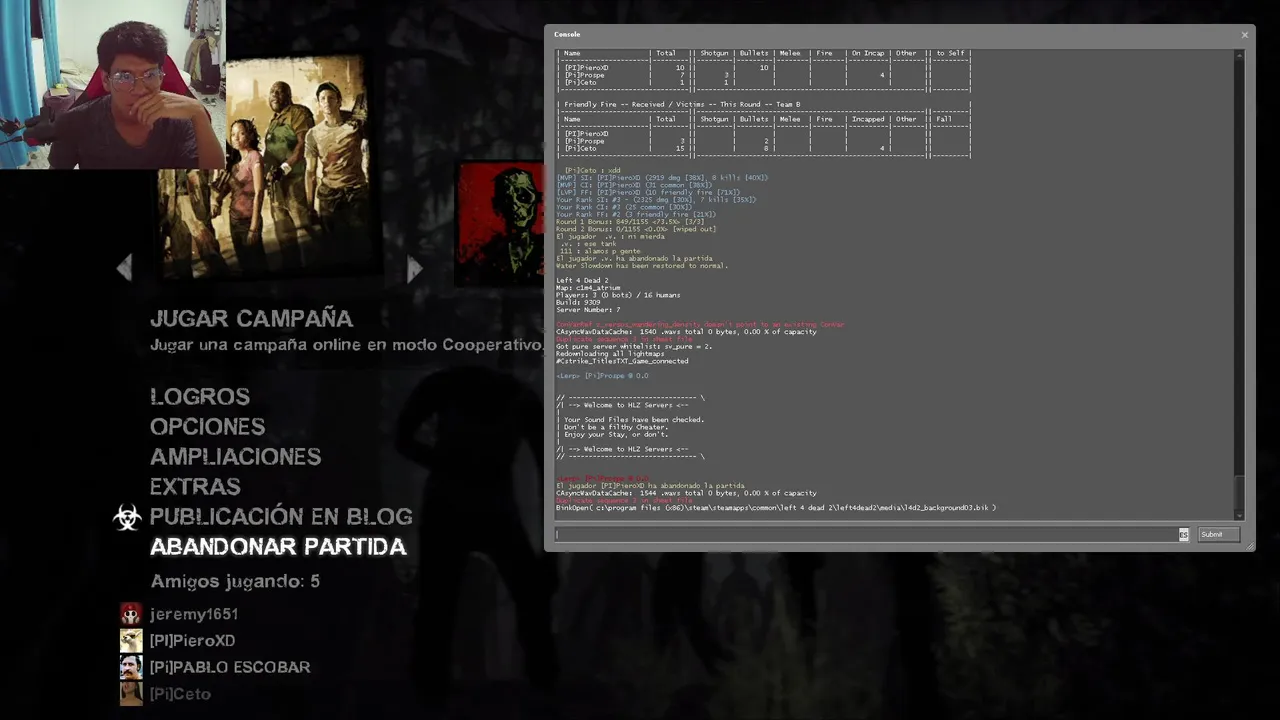Show next game mode with right arrow
This screenshot has height=720, width=1280.
(415, 267)
